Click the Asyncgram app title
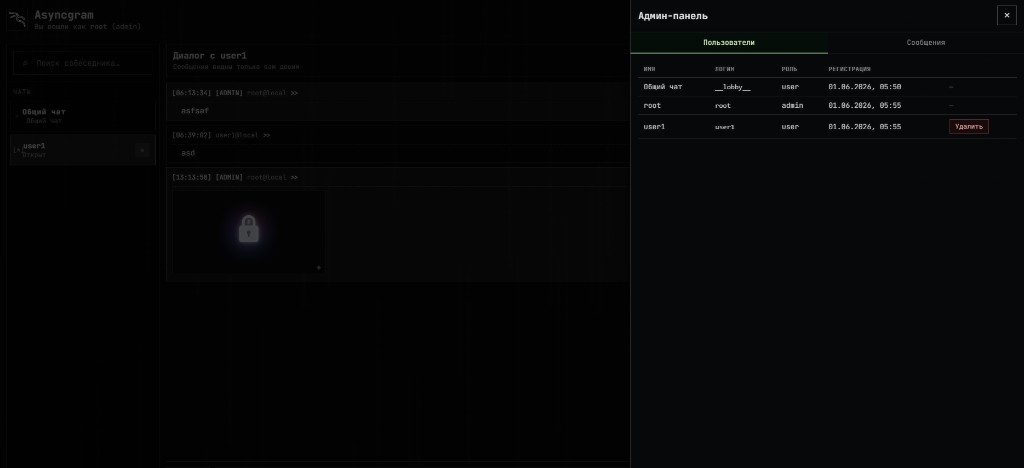1024x468 pixels. [x=63, y=14]
